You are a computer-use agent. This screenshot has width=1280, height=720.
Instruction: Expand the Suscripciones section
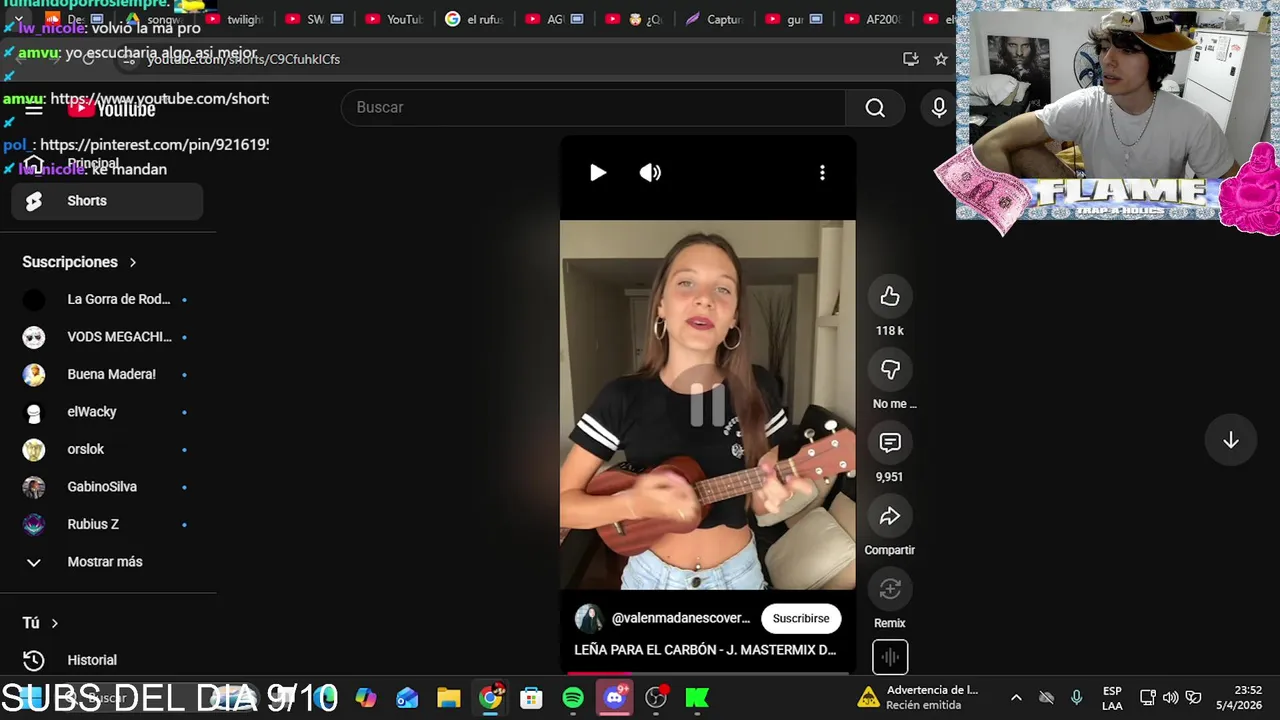coord(80,262)
